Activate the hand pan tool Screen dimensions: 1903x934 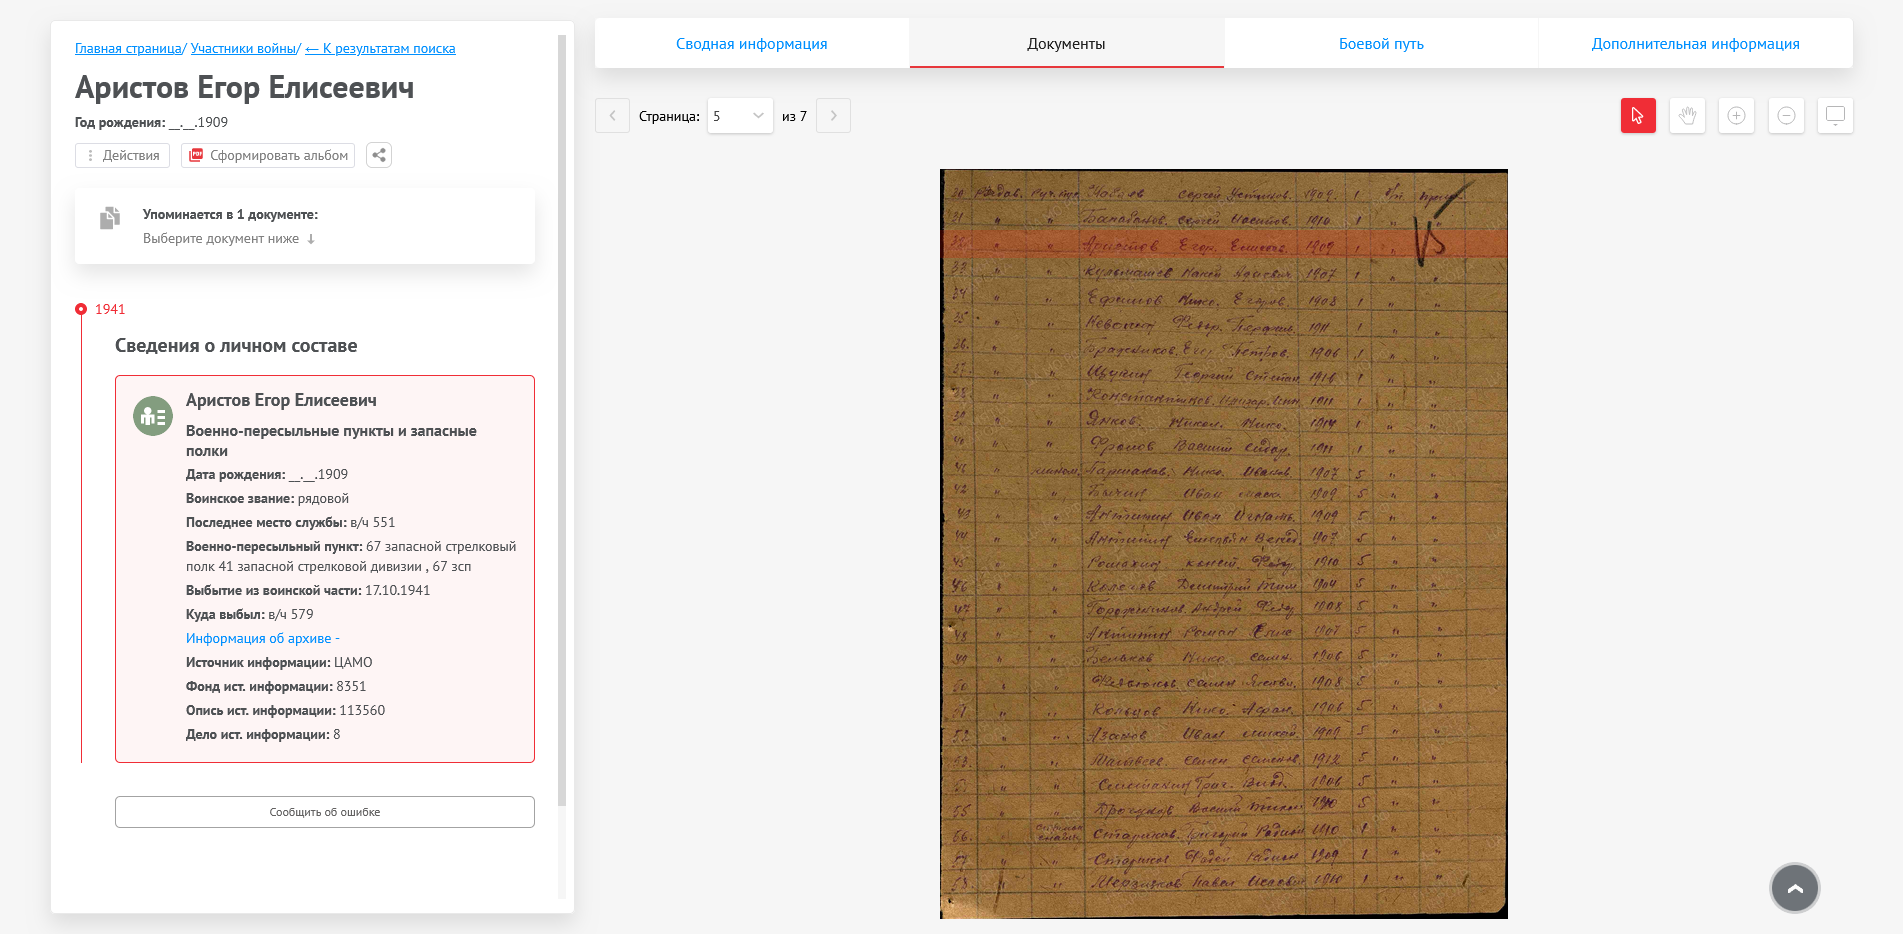pos(1687,116)
